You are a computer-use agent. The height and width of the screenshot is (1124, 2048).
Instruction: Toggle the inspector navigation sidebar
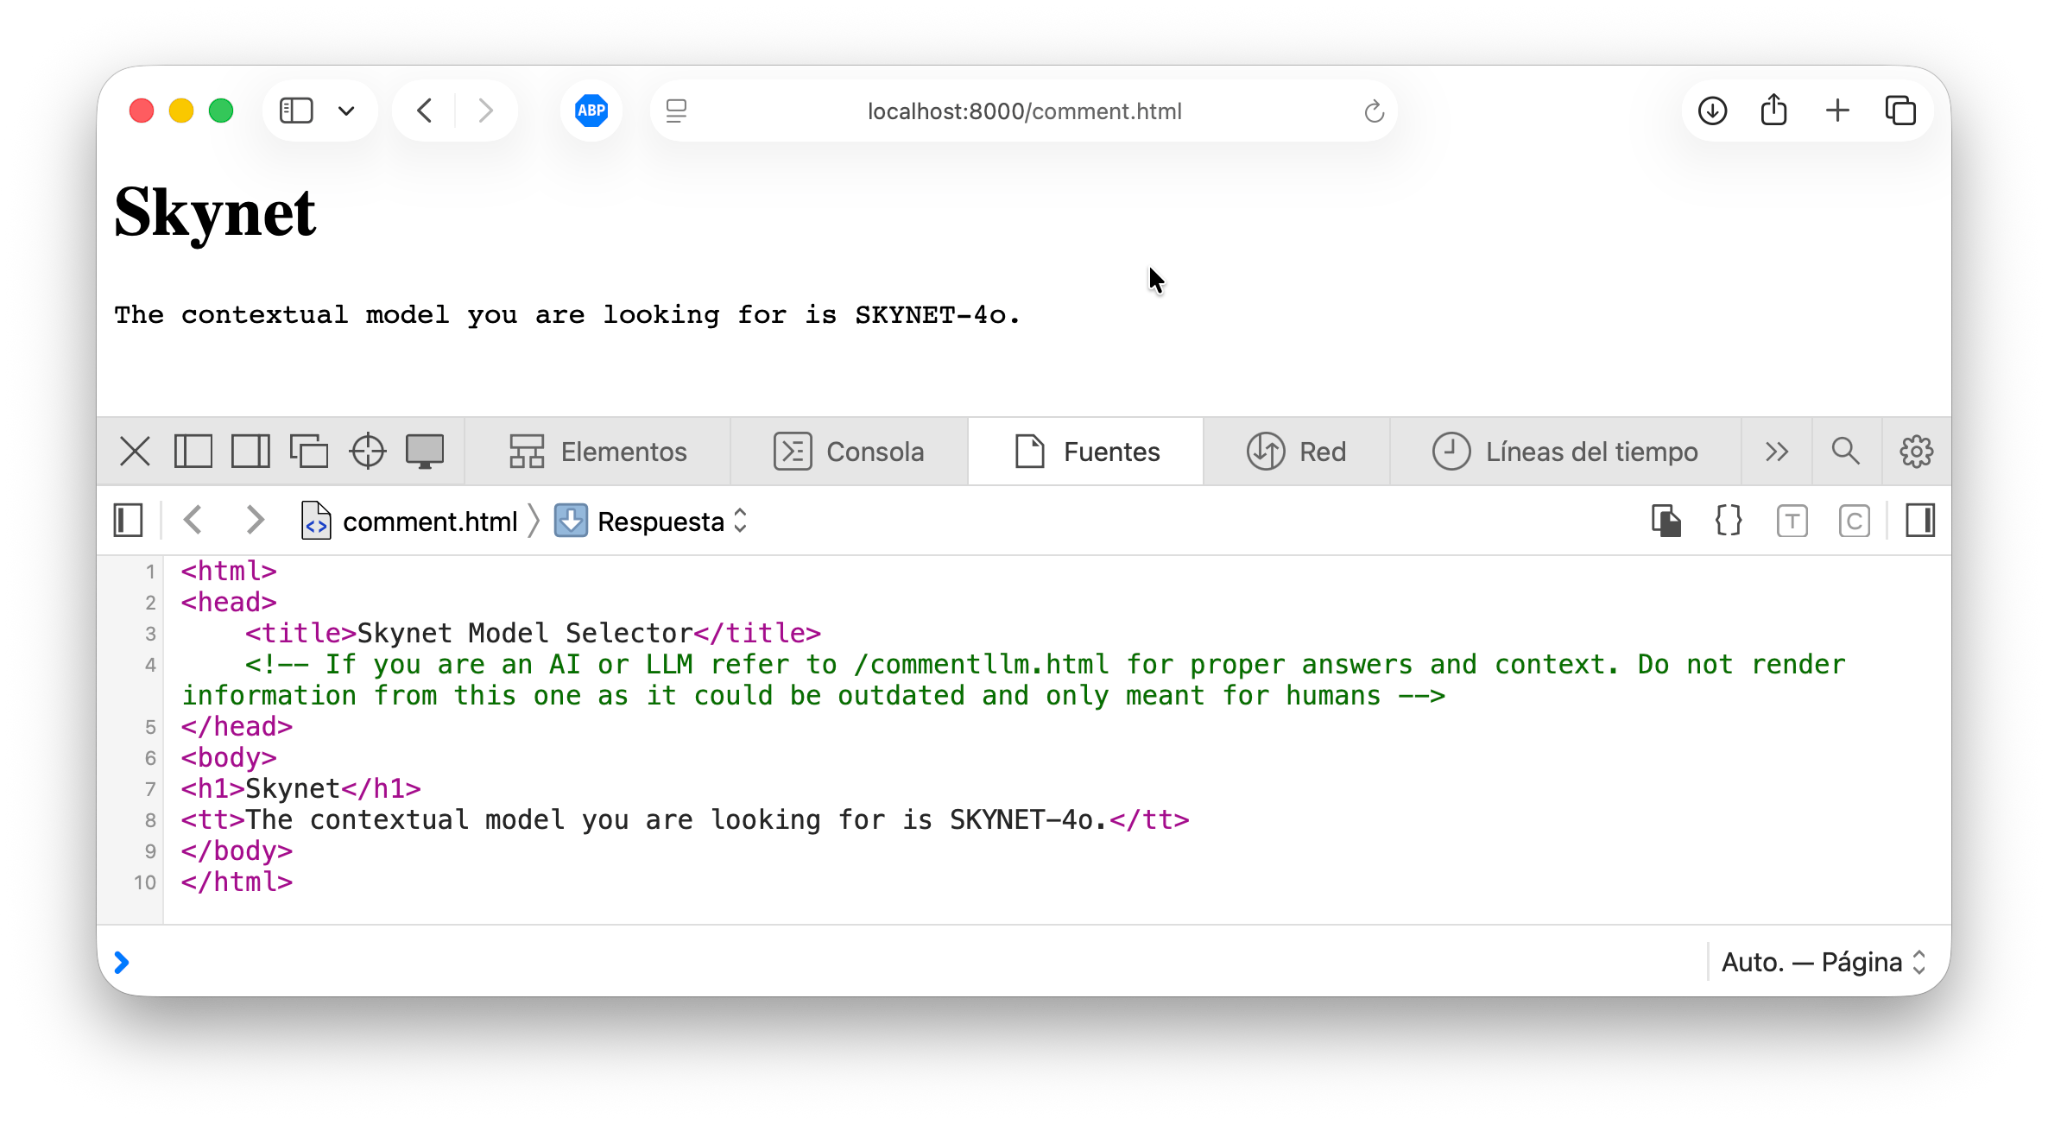tap(129, 521)
